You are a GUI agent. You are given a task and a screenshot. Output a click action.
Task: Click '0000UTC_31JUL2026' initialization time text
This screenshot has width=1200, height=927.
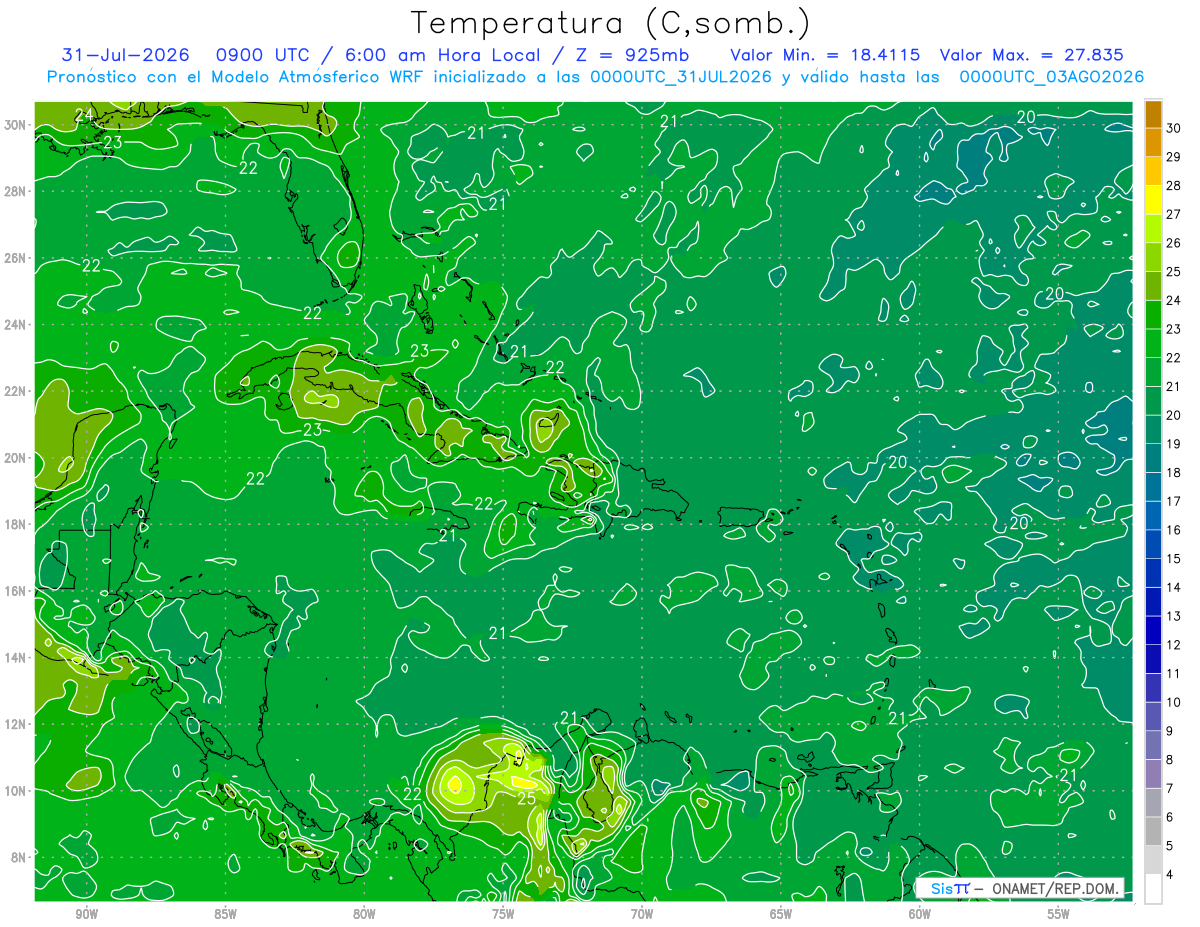682,77
